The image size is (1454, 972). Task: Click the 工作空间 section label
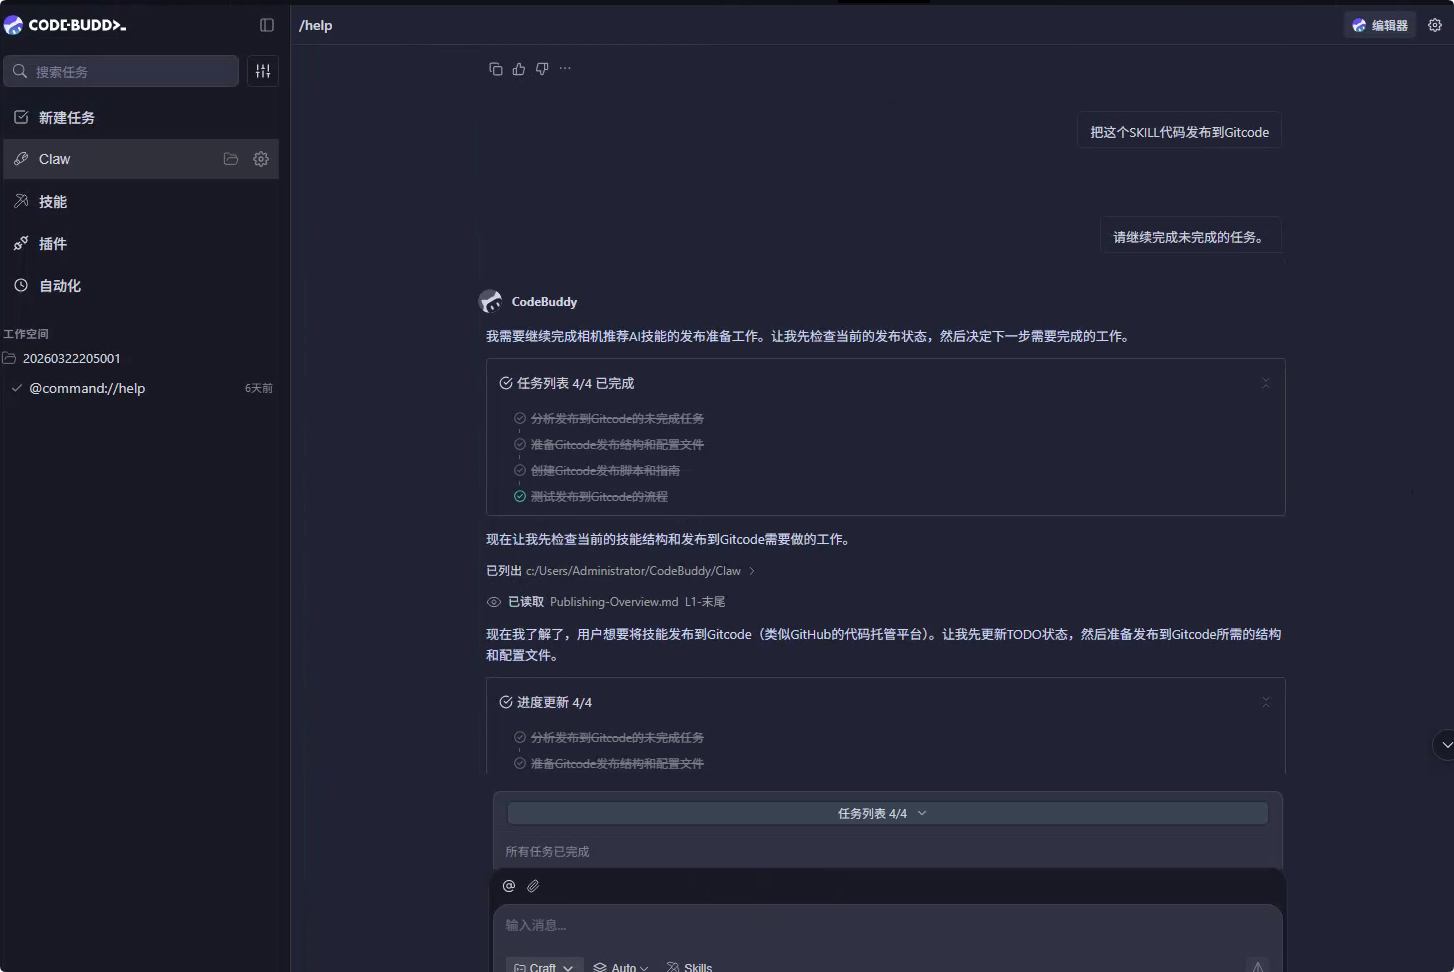(26, 334)
